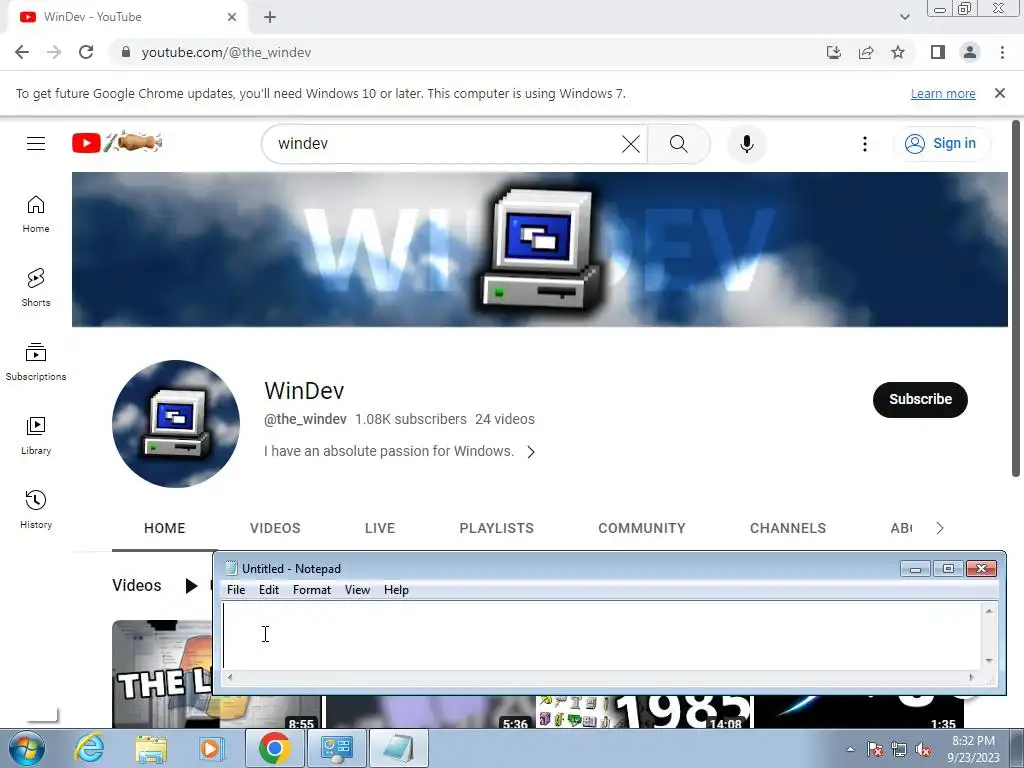Open the YouTube hamburger guide menu
The width and height of the screenshot is (1024, 768).
pos(36,143)
